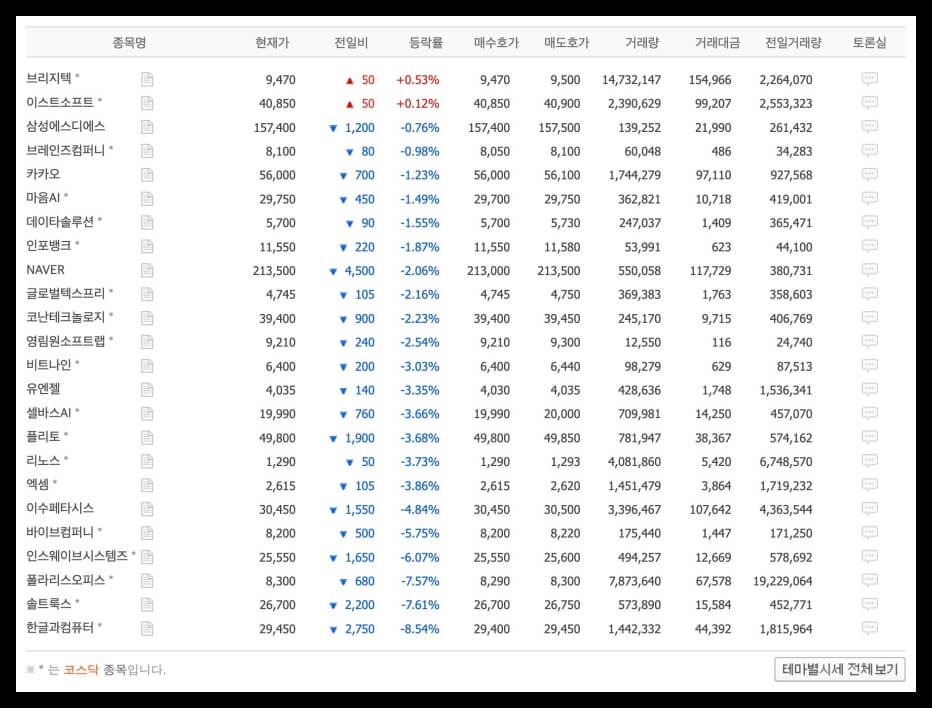Open the discussion room icon for 폴라리스오피스

tap(870, 580)
